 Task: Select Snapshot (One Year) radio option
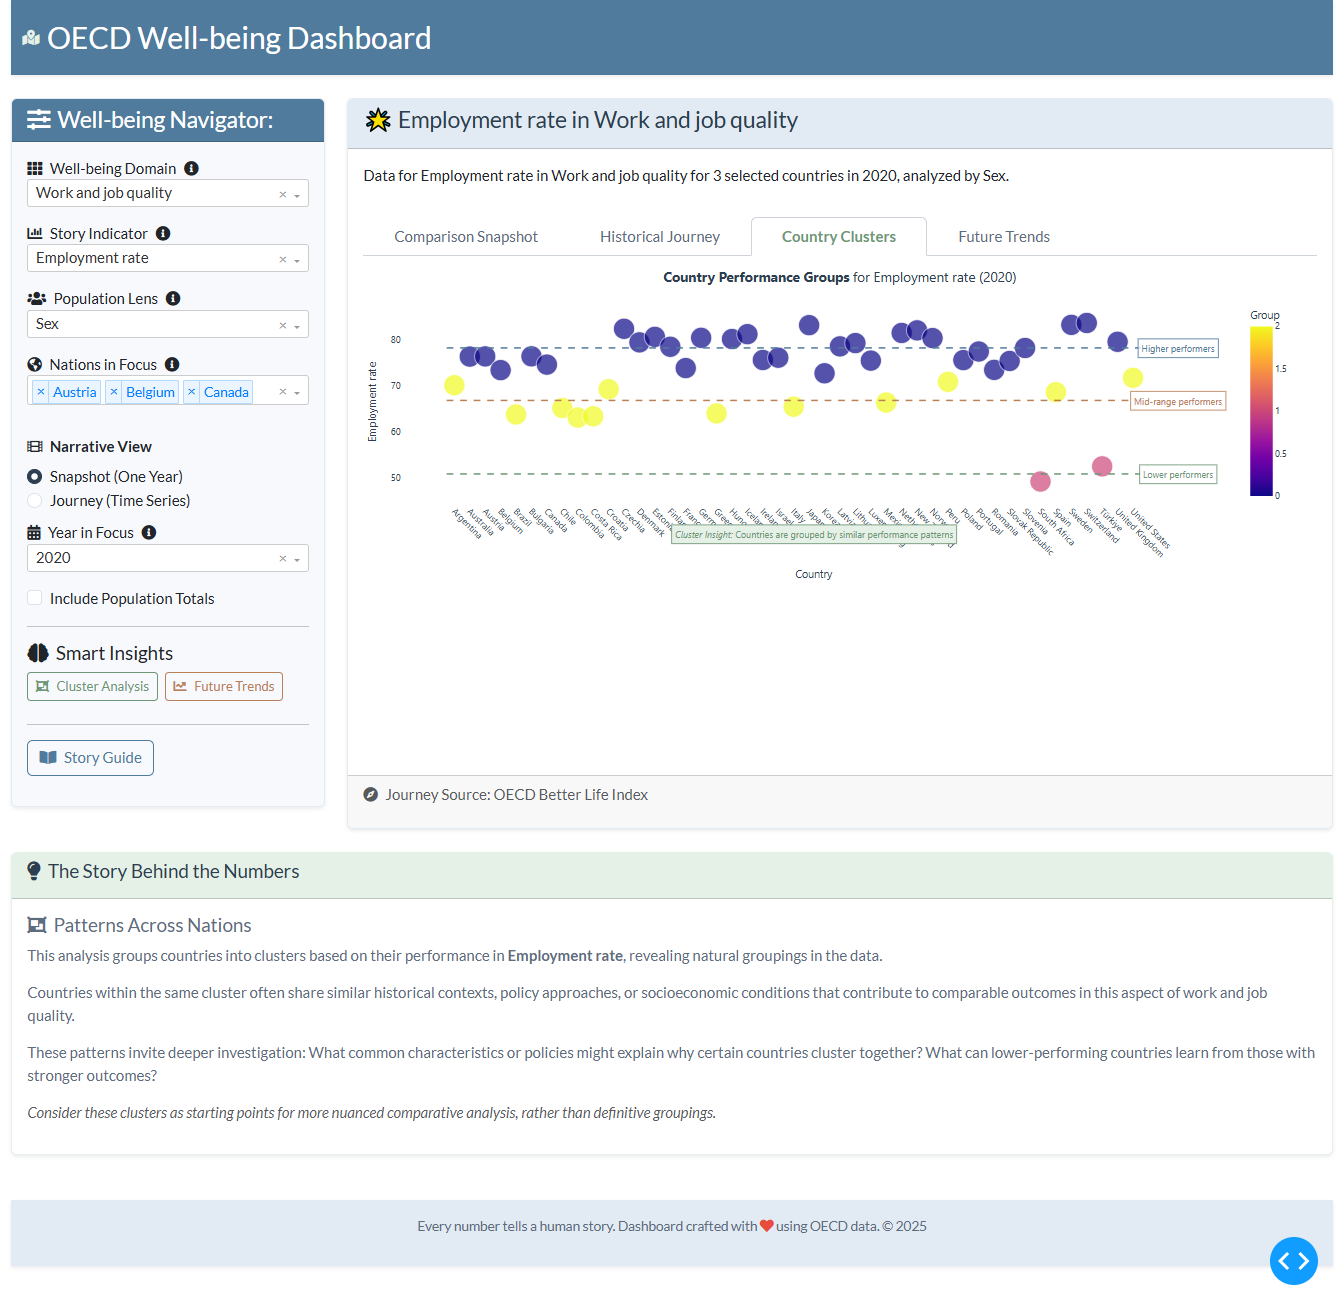click(x=35, y=477)
